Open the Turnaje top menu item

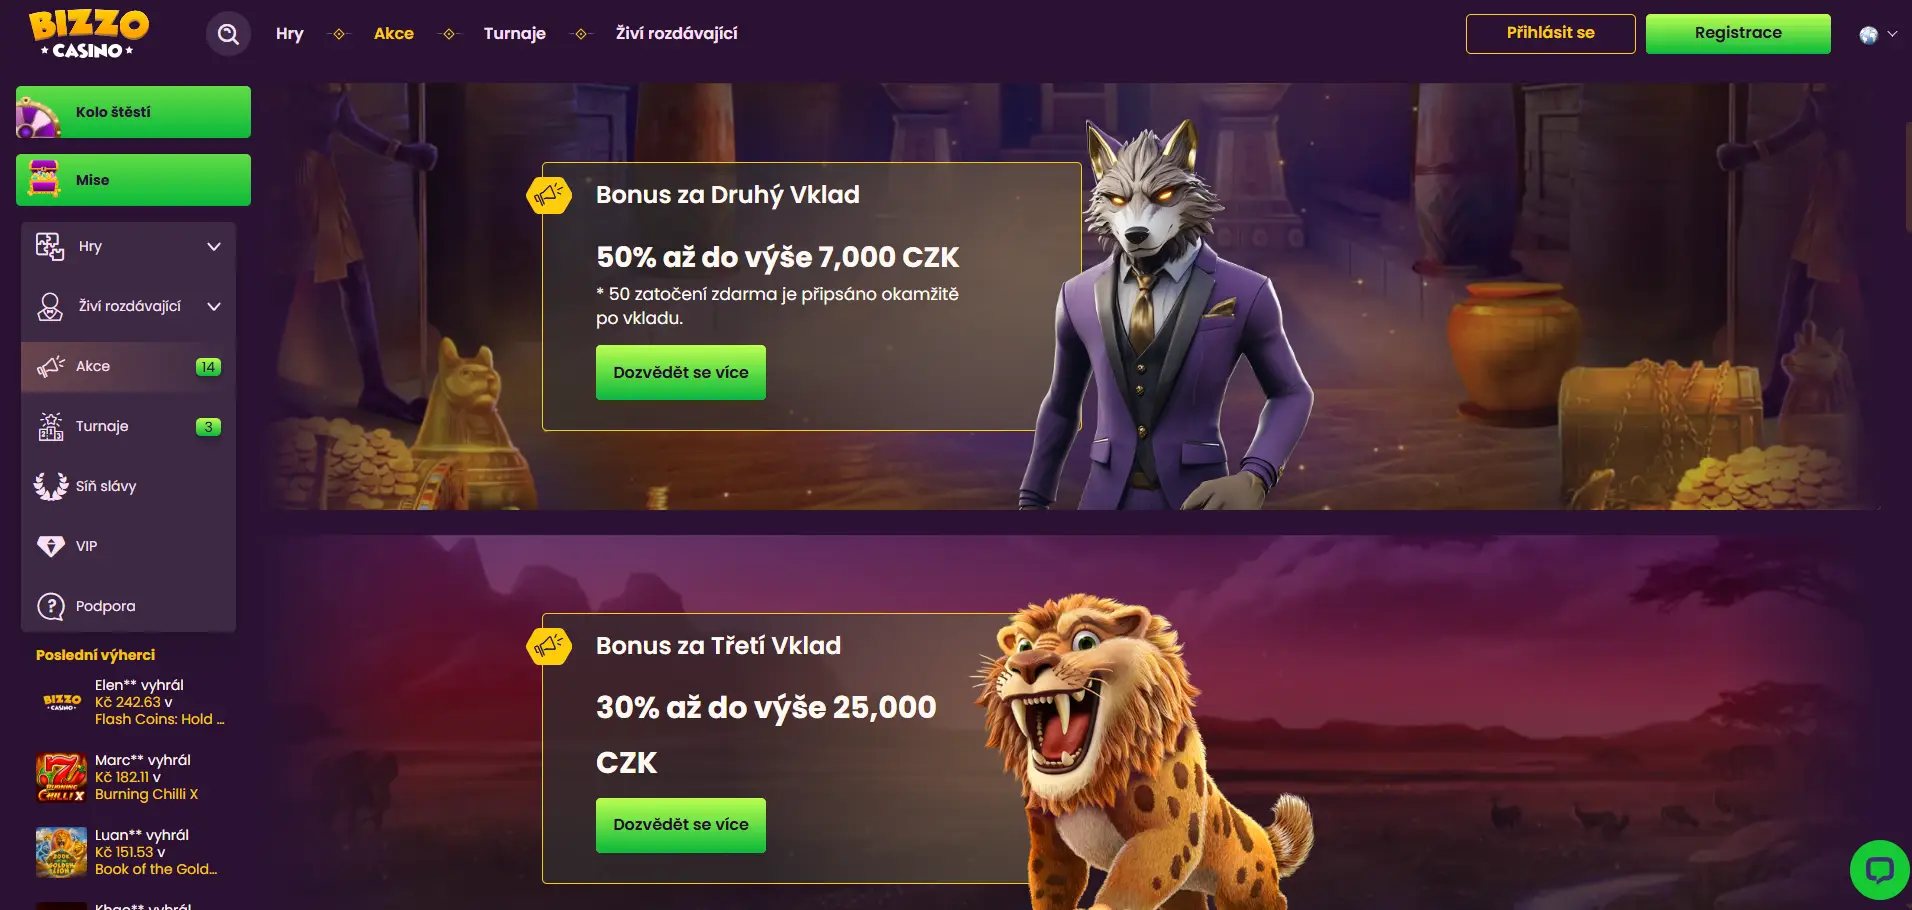[515, 33]
